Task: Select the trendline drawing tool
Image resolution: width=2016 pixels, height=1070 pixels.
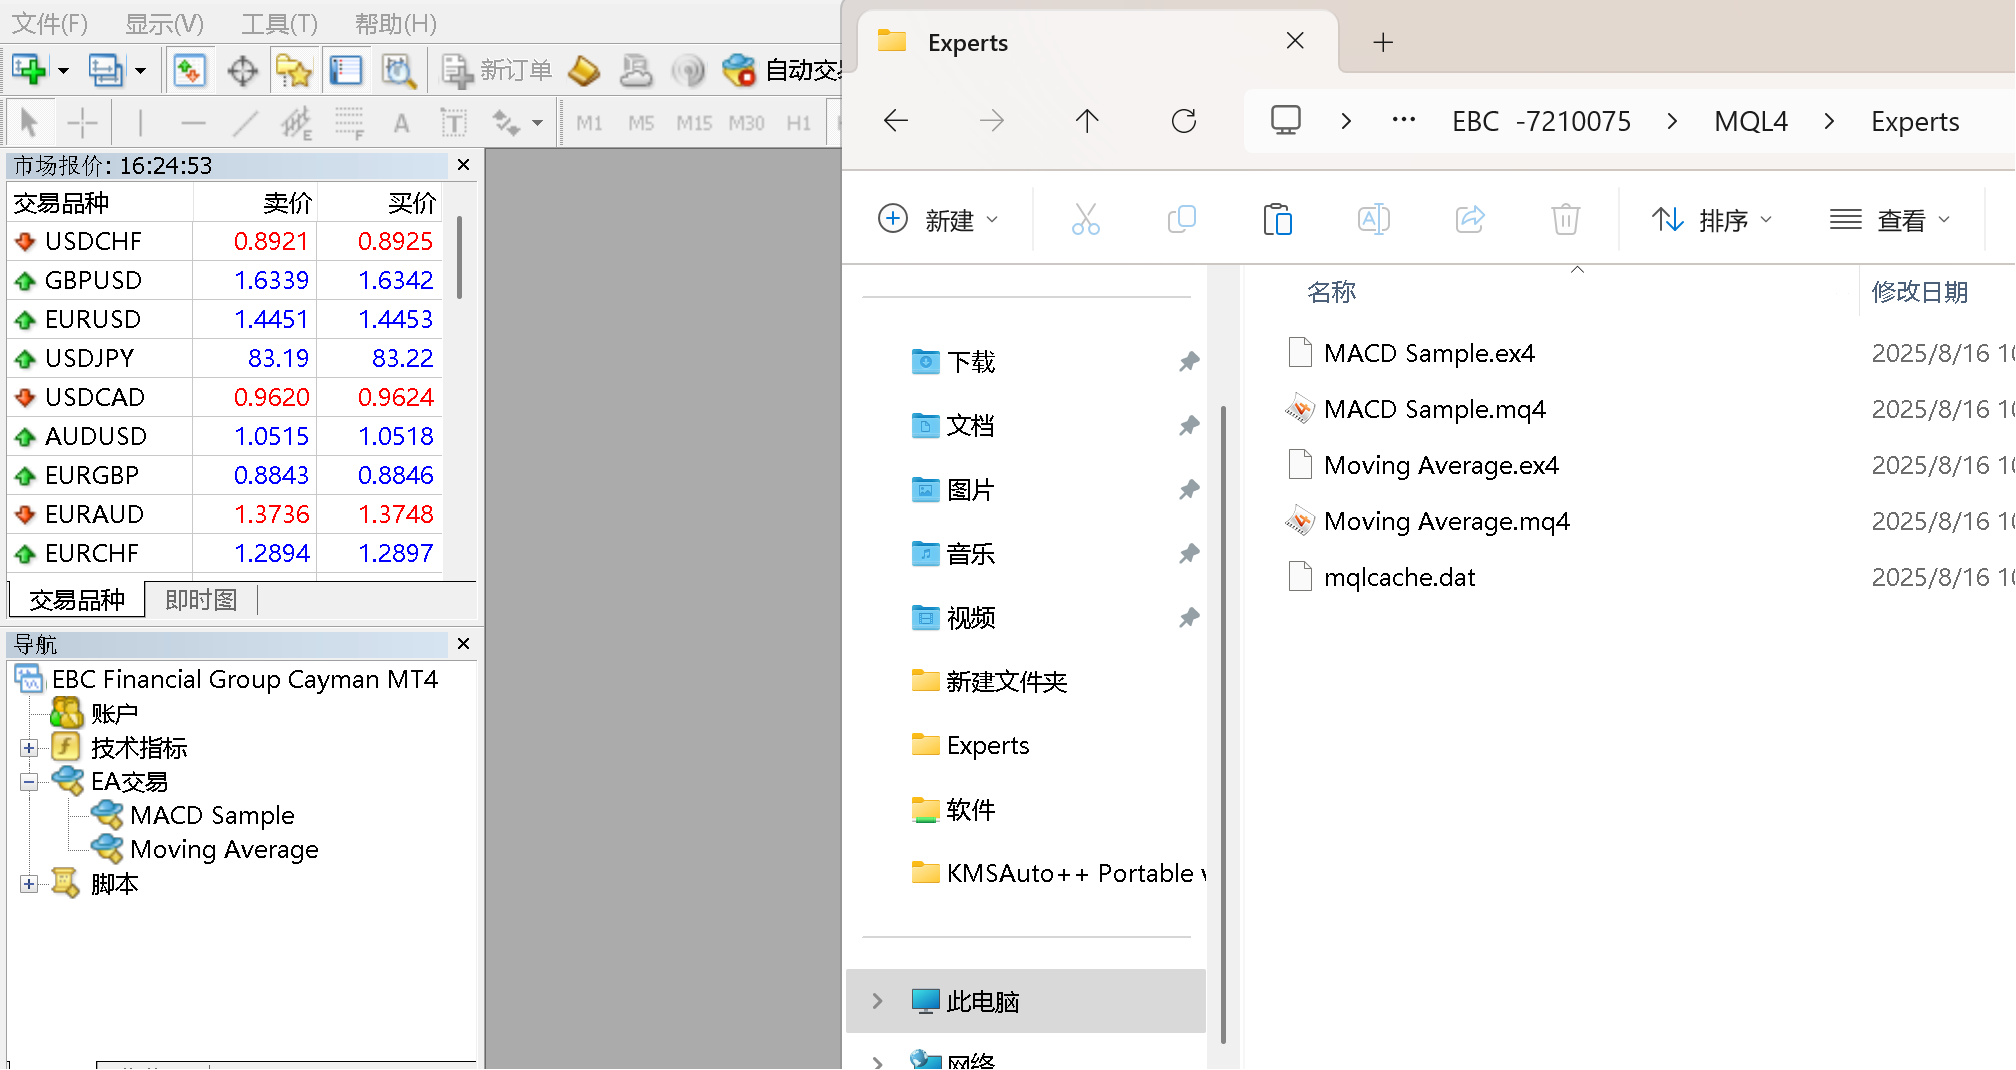Action: (245, 123)
